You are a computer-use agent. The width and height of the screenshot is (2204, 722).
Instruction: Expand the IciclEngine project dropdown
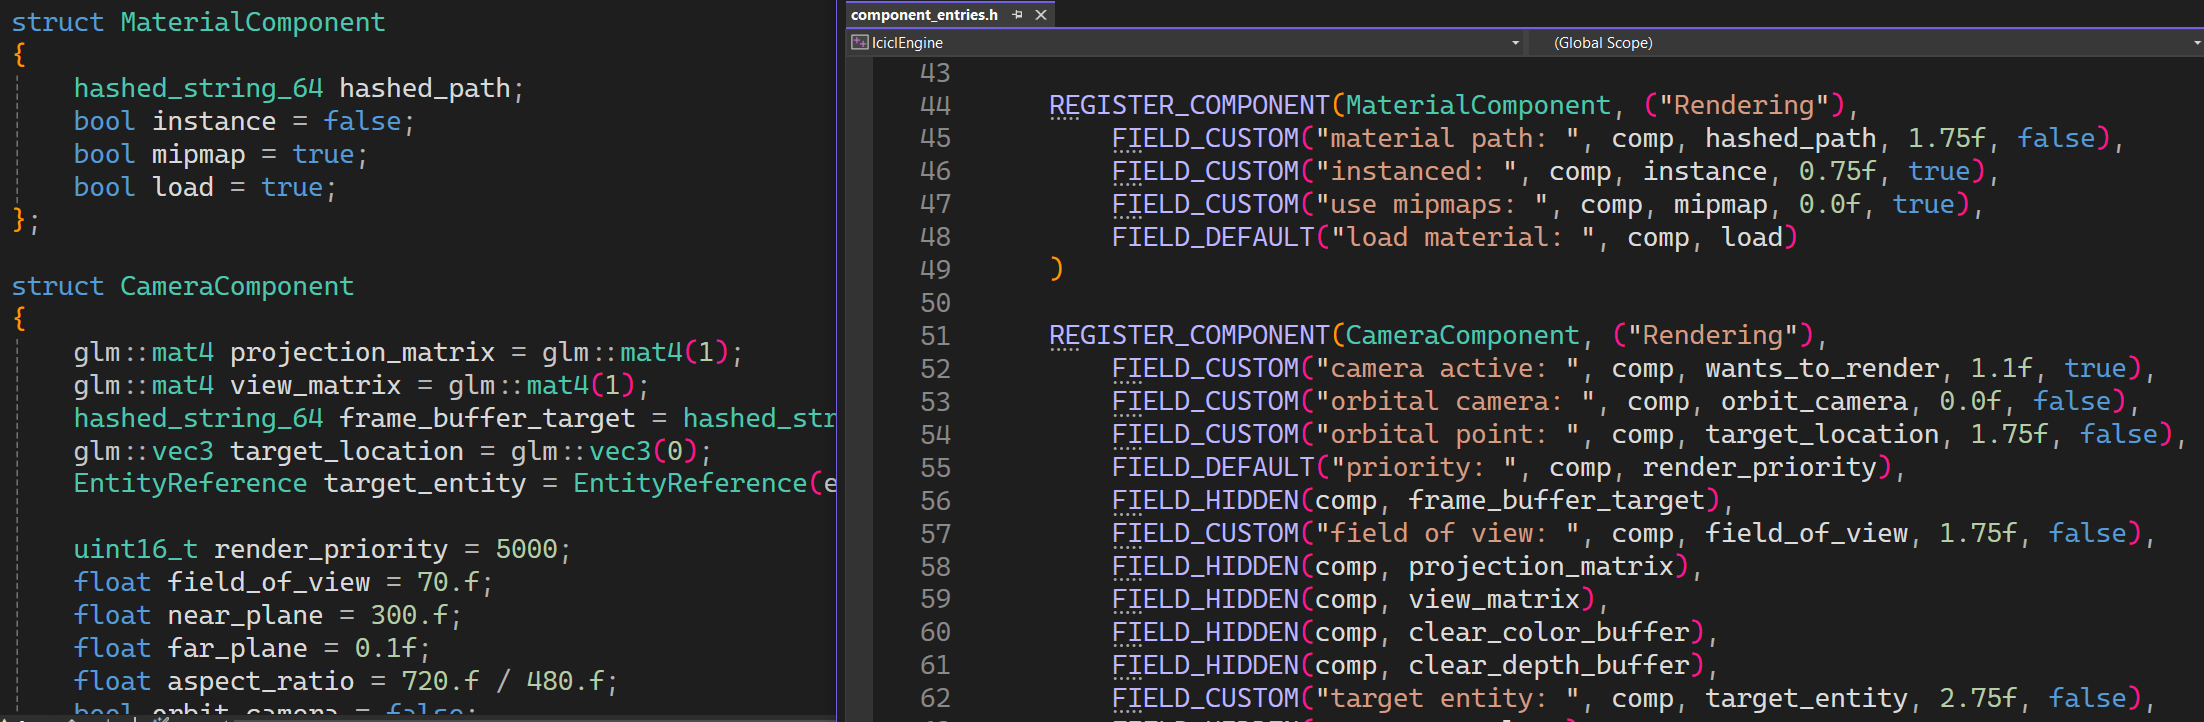tap(1515, 43)
